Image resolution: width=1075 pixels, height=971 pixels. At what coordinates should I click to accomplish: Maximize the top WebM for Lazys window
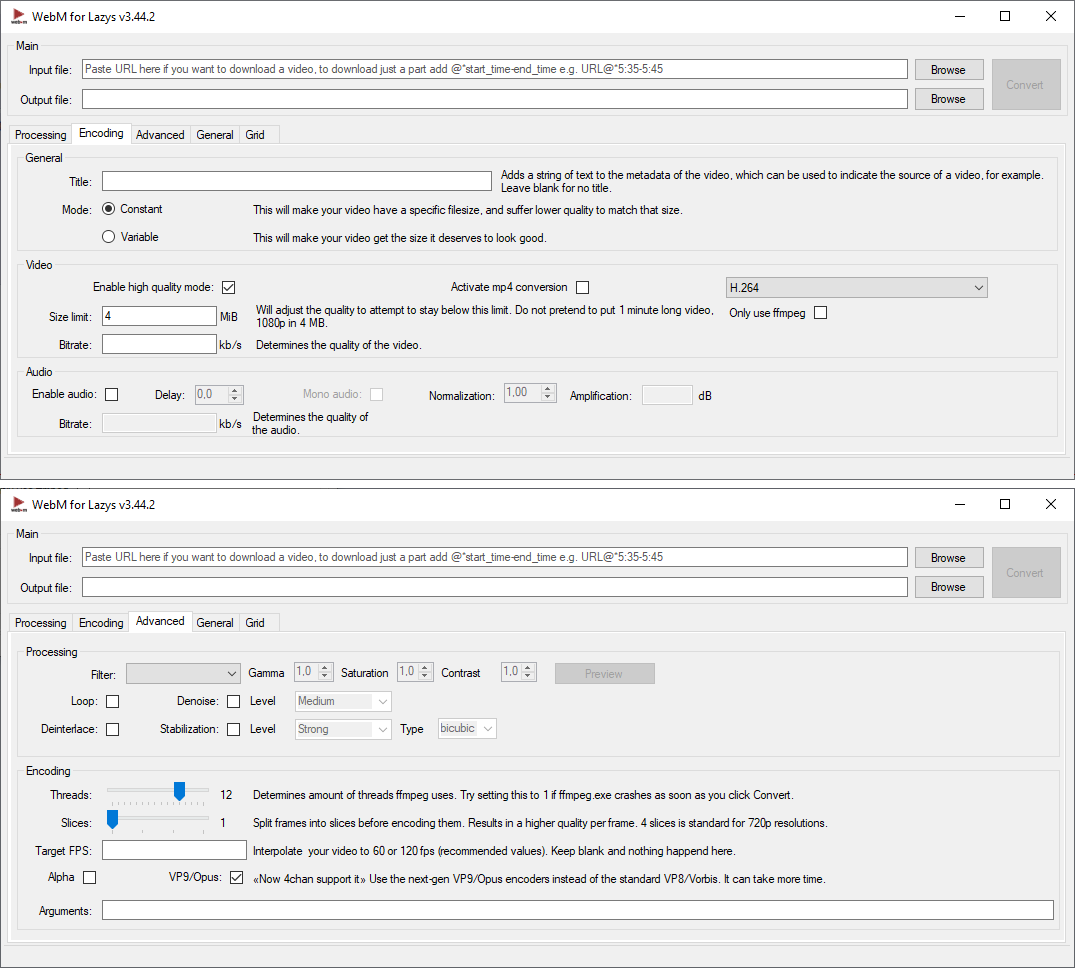pos(1005,16)
